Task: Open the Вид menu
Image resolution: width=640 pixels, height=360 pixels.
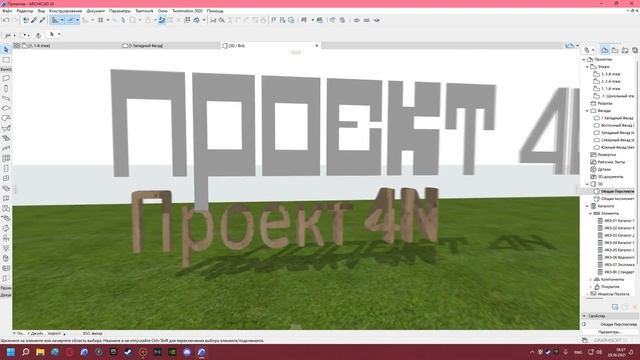Action: coord(41,11)
